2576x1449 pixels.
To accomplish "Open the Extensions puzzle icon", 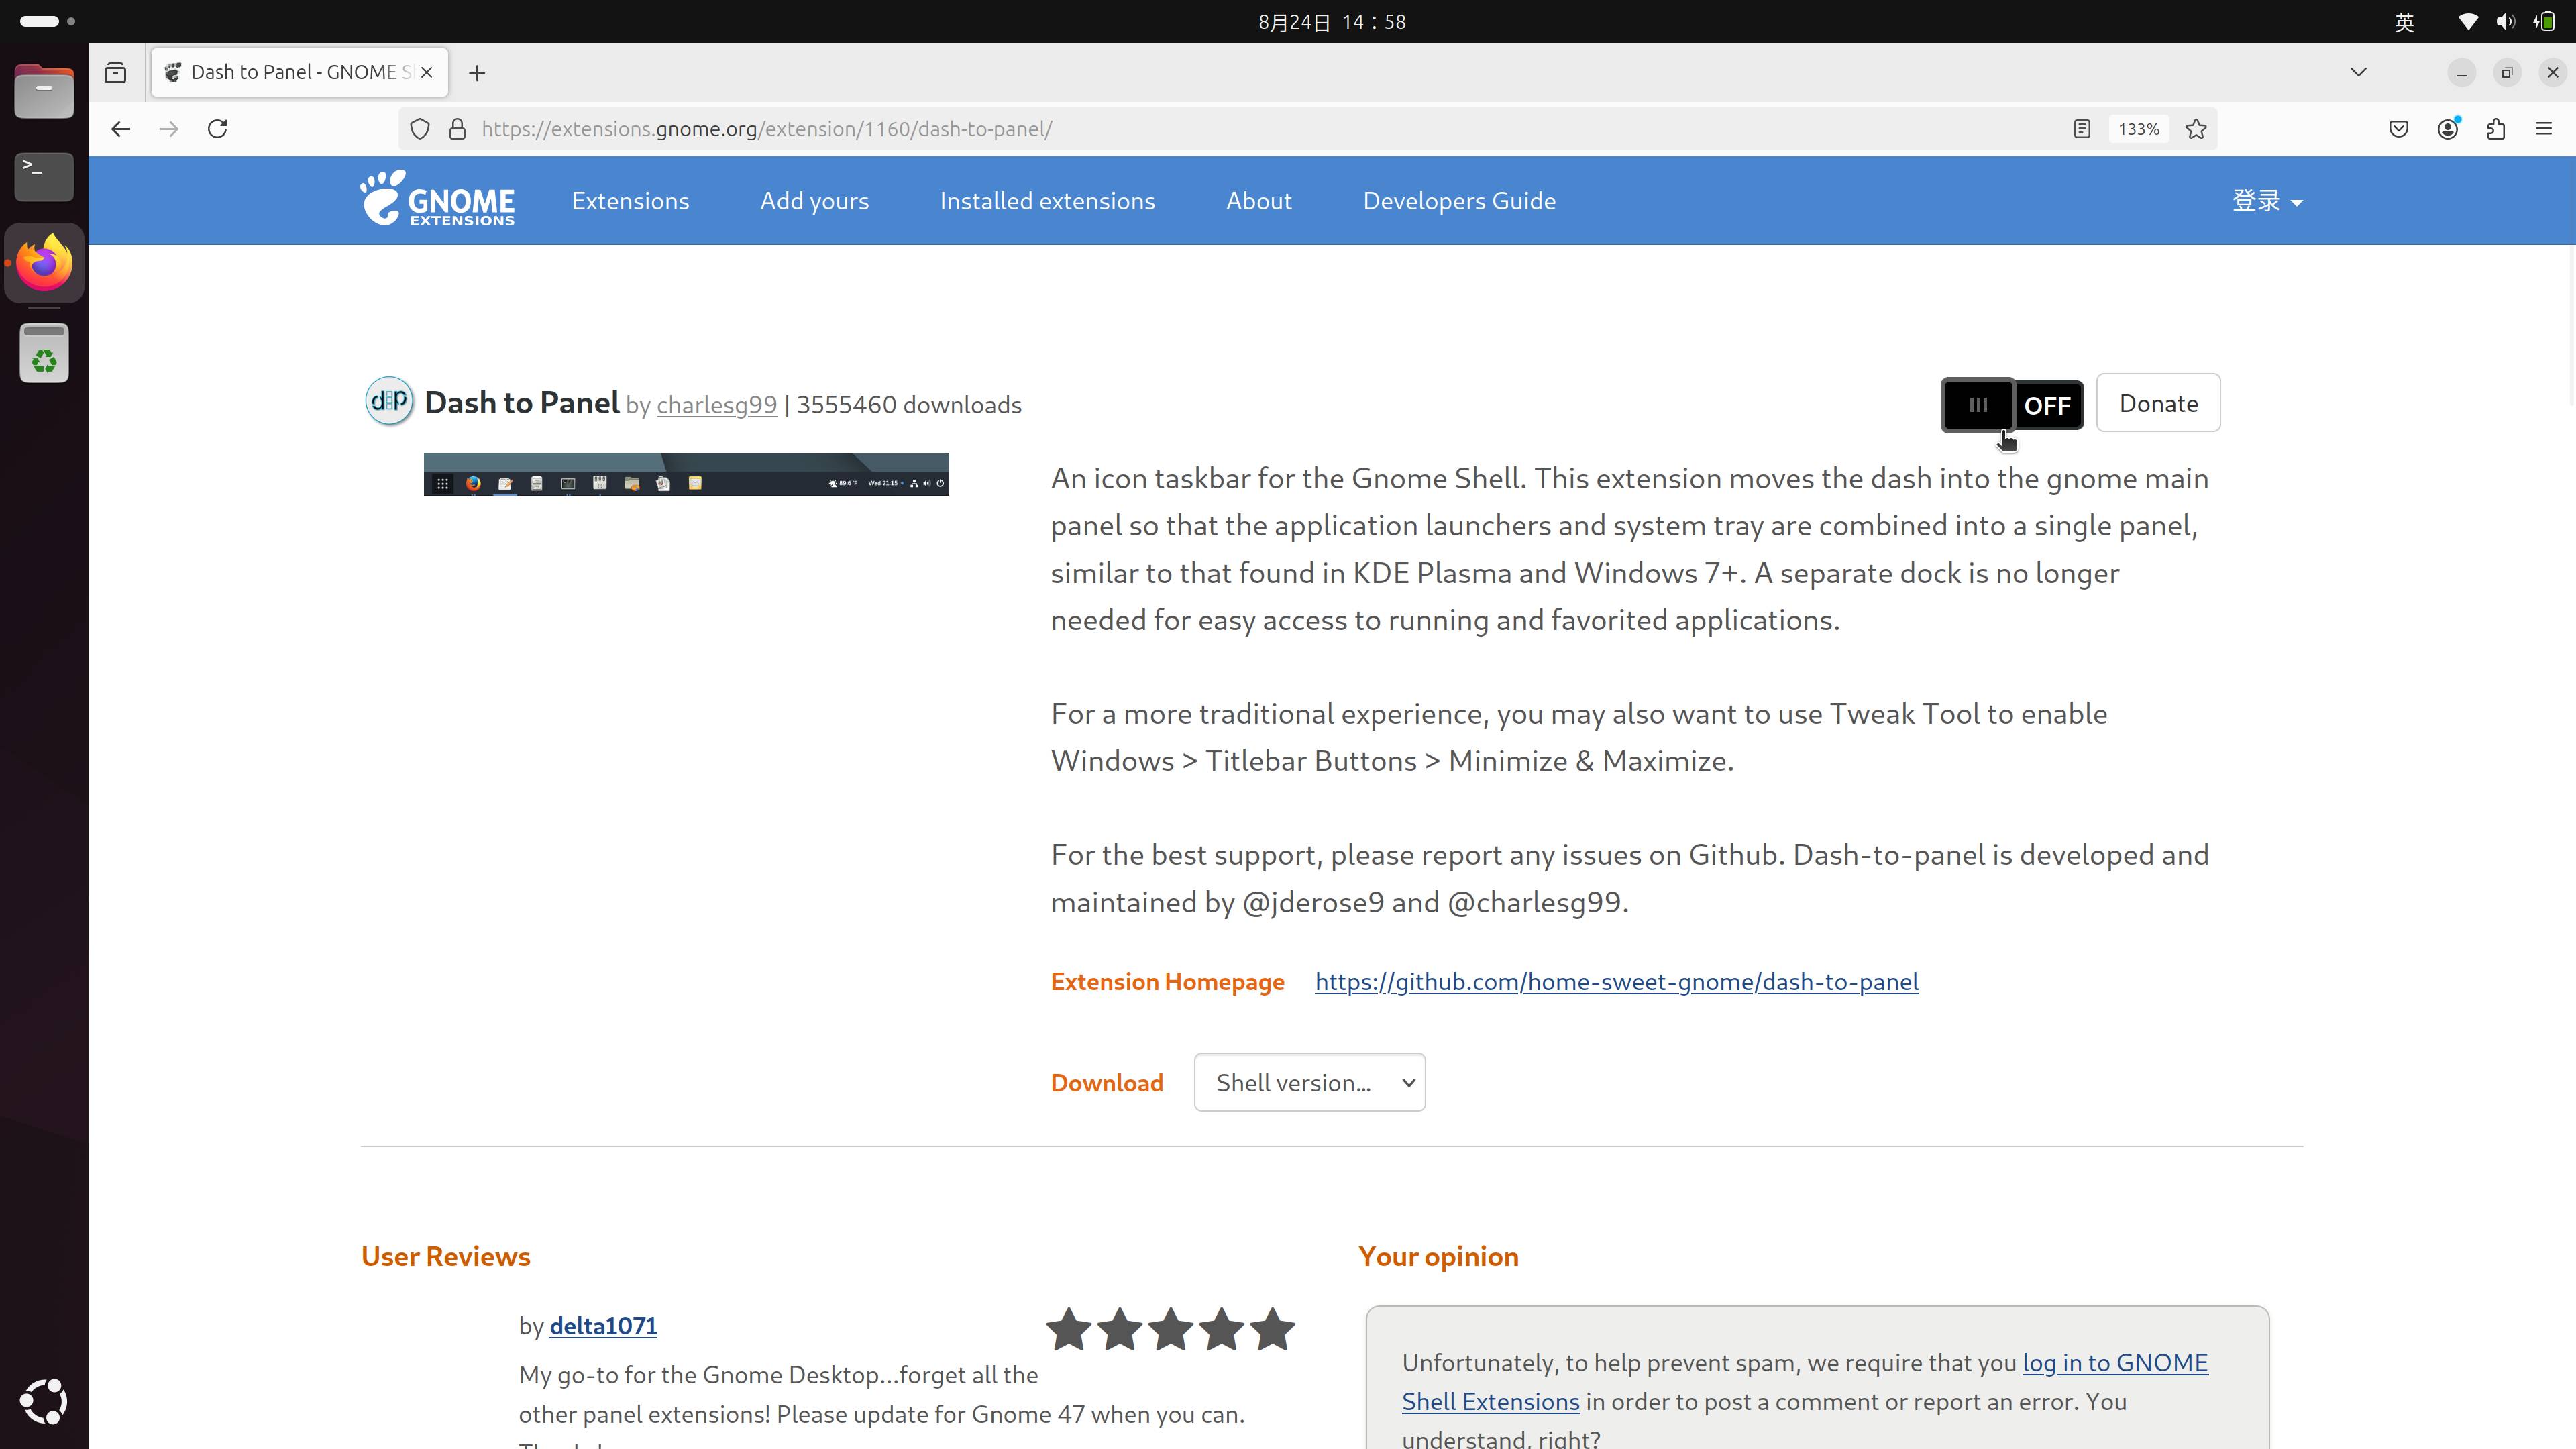I will (x=2496, y=129).
